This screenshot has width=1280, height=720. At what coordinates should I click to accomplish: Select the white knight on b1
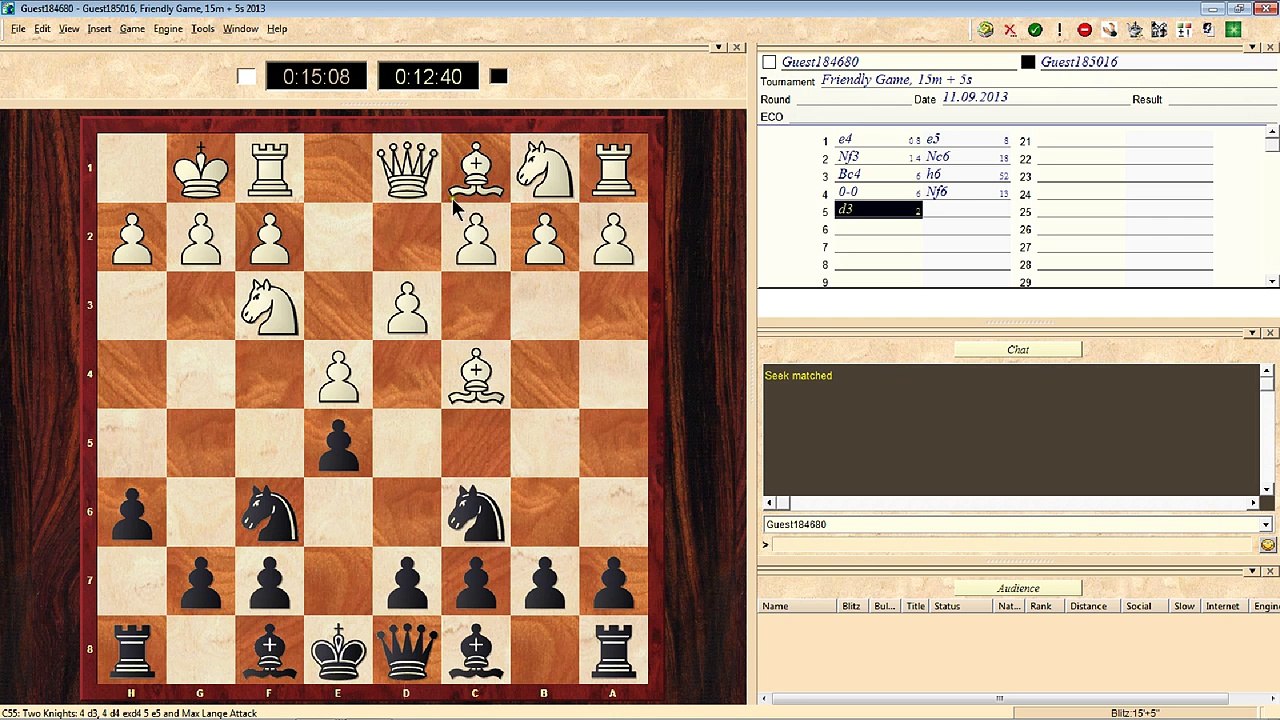pyautogui.click(x=545, y=168)
